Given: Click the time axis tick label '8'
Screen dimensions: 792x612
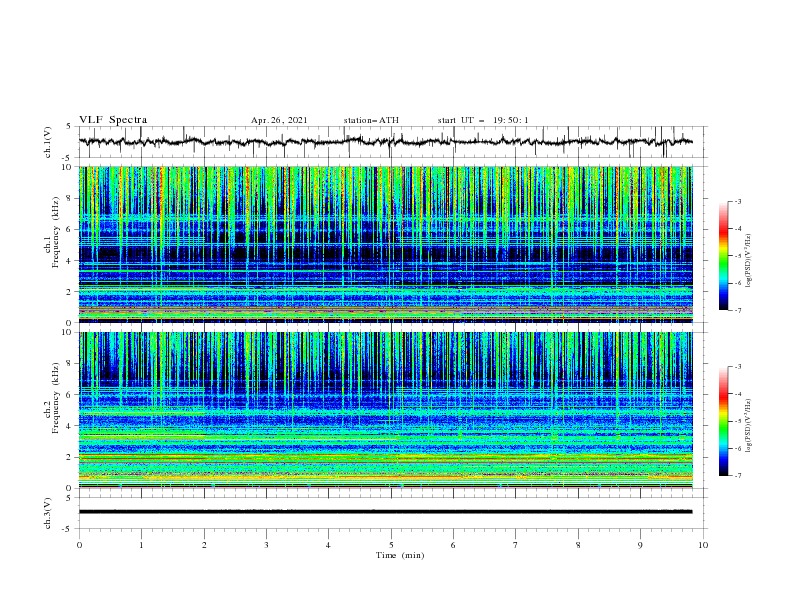Looking at the screenshot, I should pyautogui.click(x=578, y=545).
